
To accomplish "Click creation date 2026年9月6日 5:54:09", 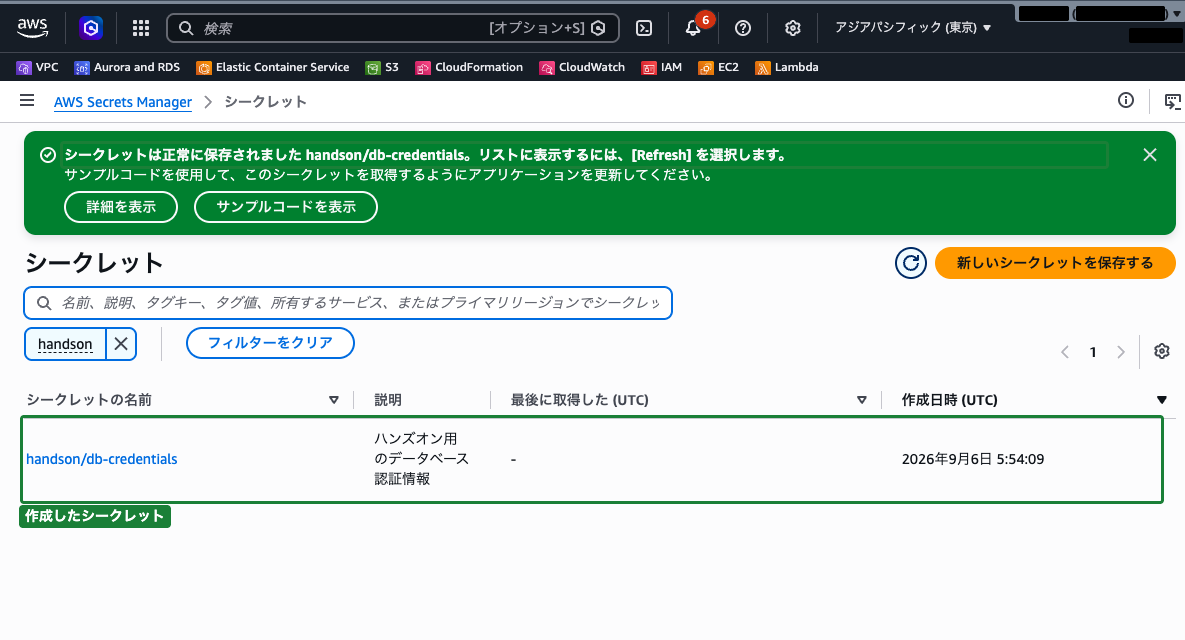I will coord(973,459).
